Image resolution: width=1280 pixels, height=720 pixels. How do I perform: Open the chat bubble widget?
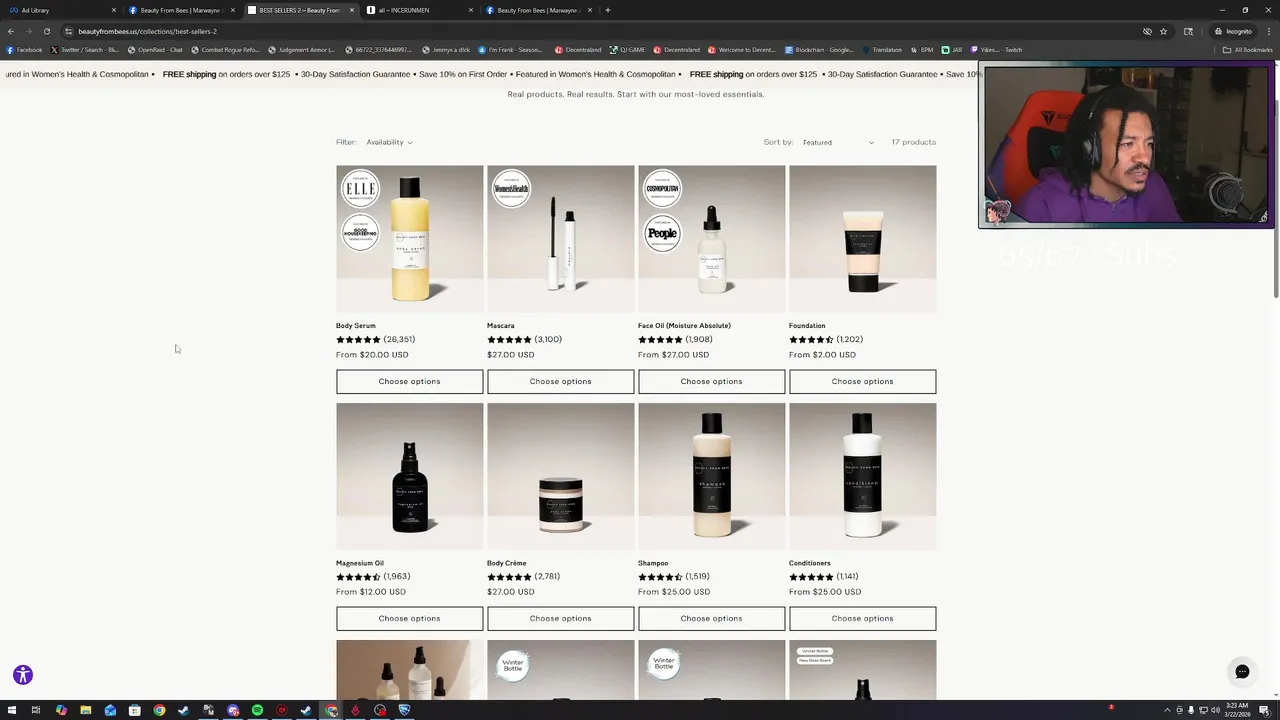(x=1242, y=672)
